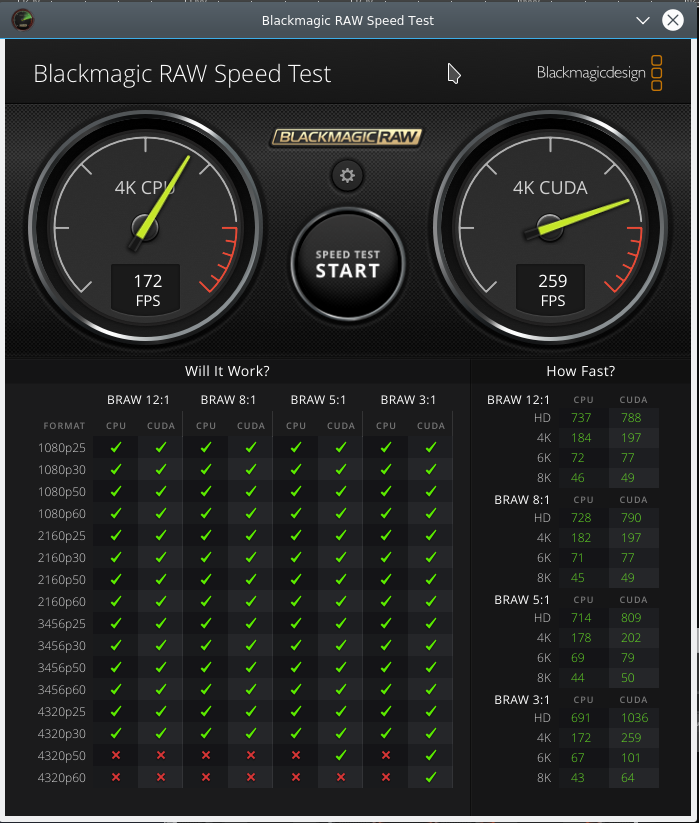Click BRAW 8:1 column header in Will It Work
The height and width of the screenshot is (823, 699).
pos(228,400)
